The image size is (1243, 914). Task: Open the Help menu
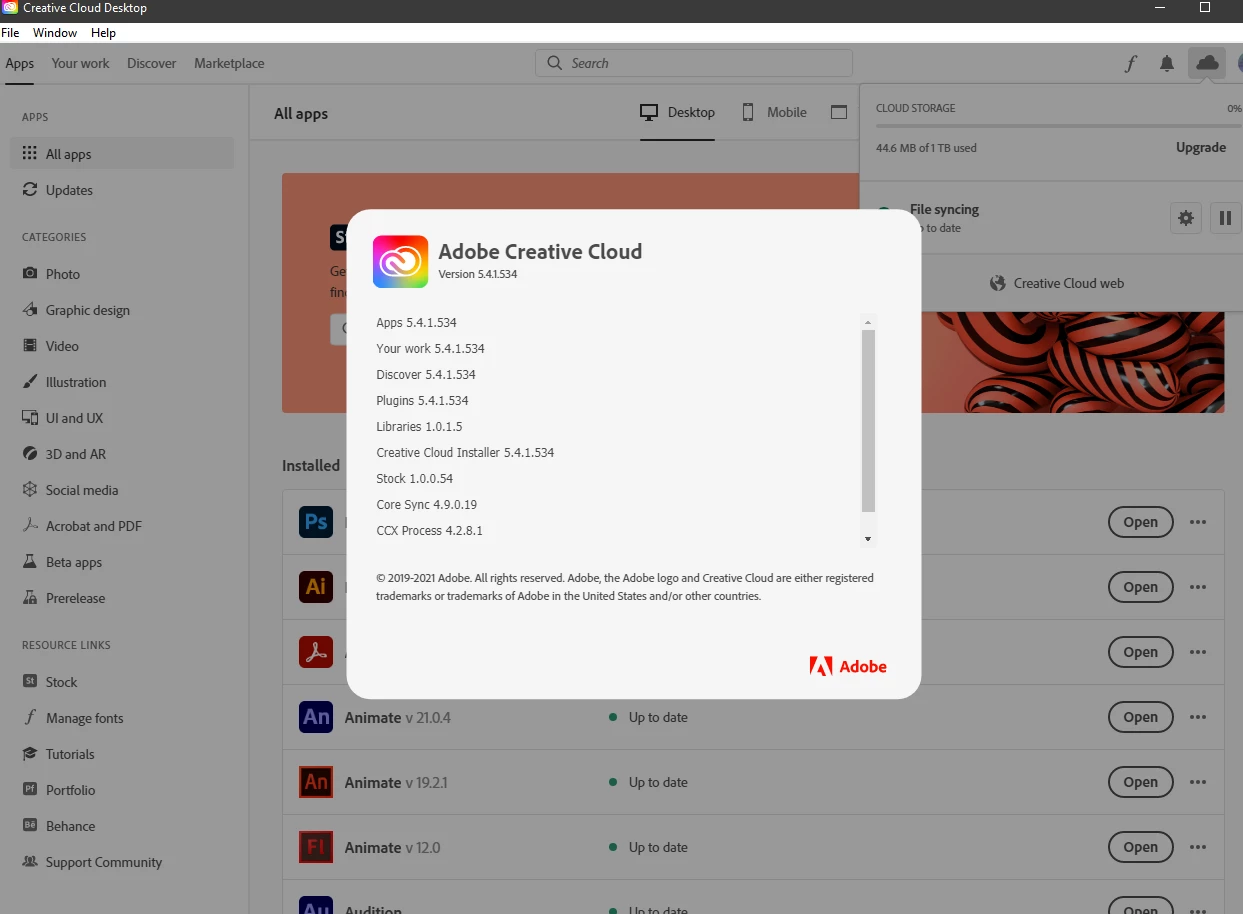point(103,33)
